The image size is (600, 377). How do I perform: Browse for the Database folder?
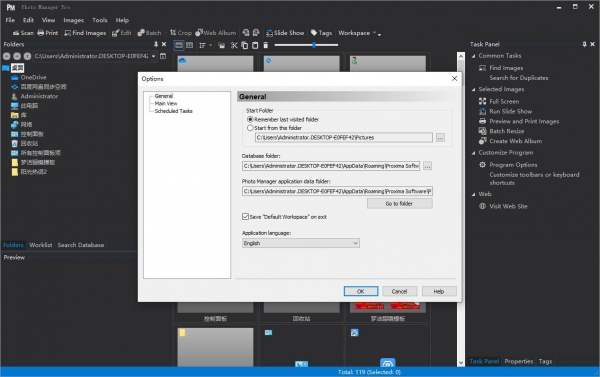[x=427, y=166]
